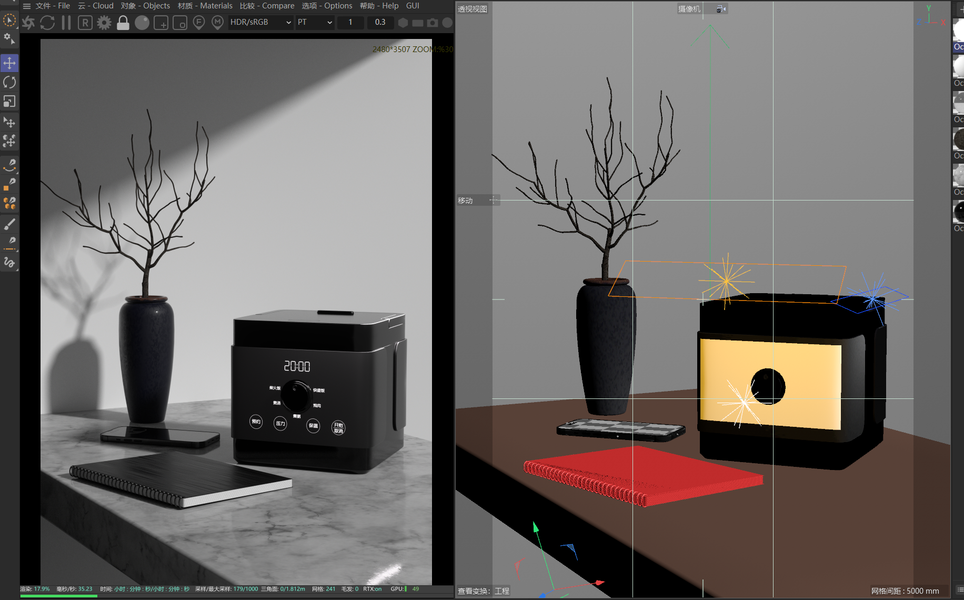Select the Rotate tool
Screen dimensions: 964x600
pos(9,82)
